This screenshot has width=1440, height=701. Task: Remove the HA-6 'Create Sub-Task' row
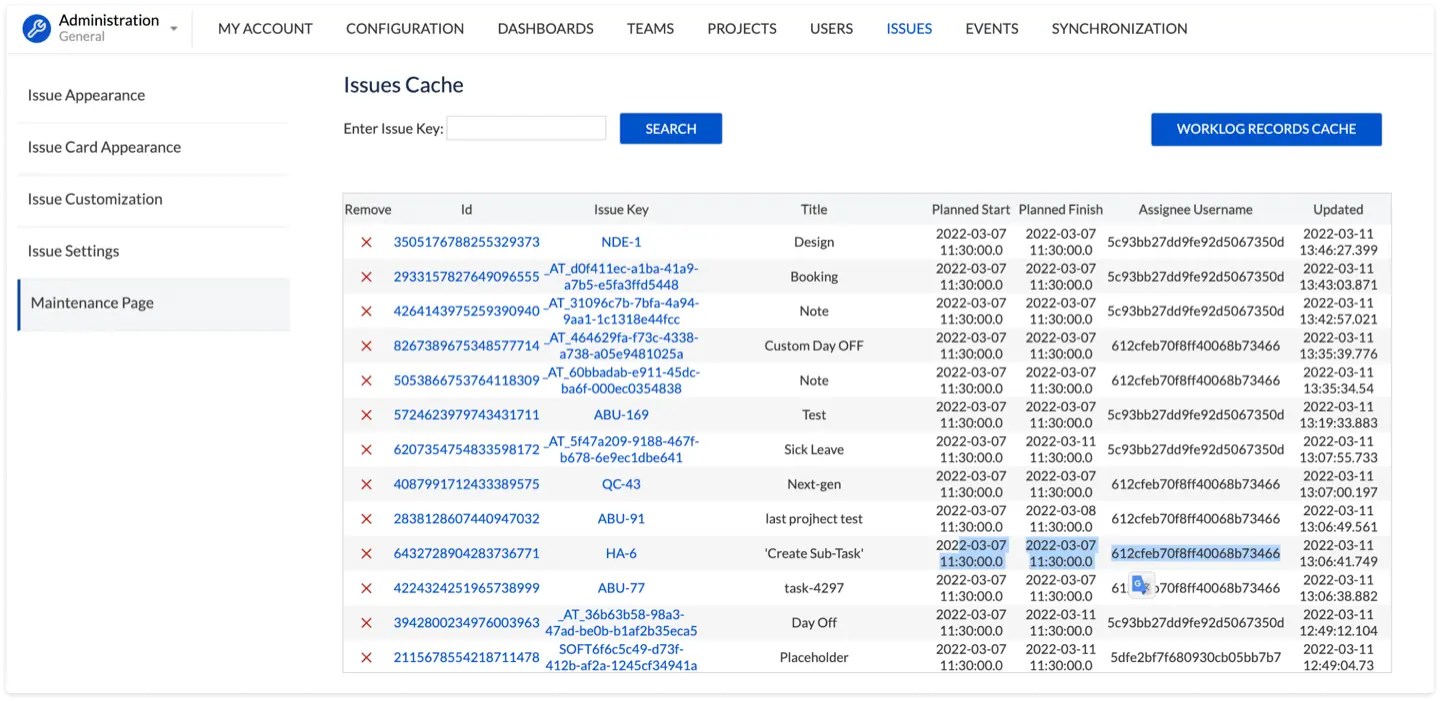tap(366, 553)
